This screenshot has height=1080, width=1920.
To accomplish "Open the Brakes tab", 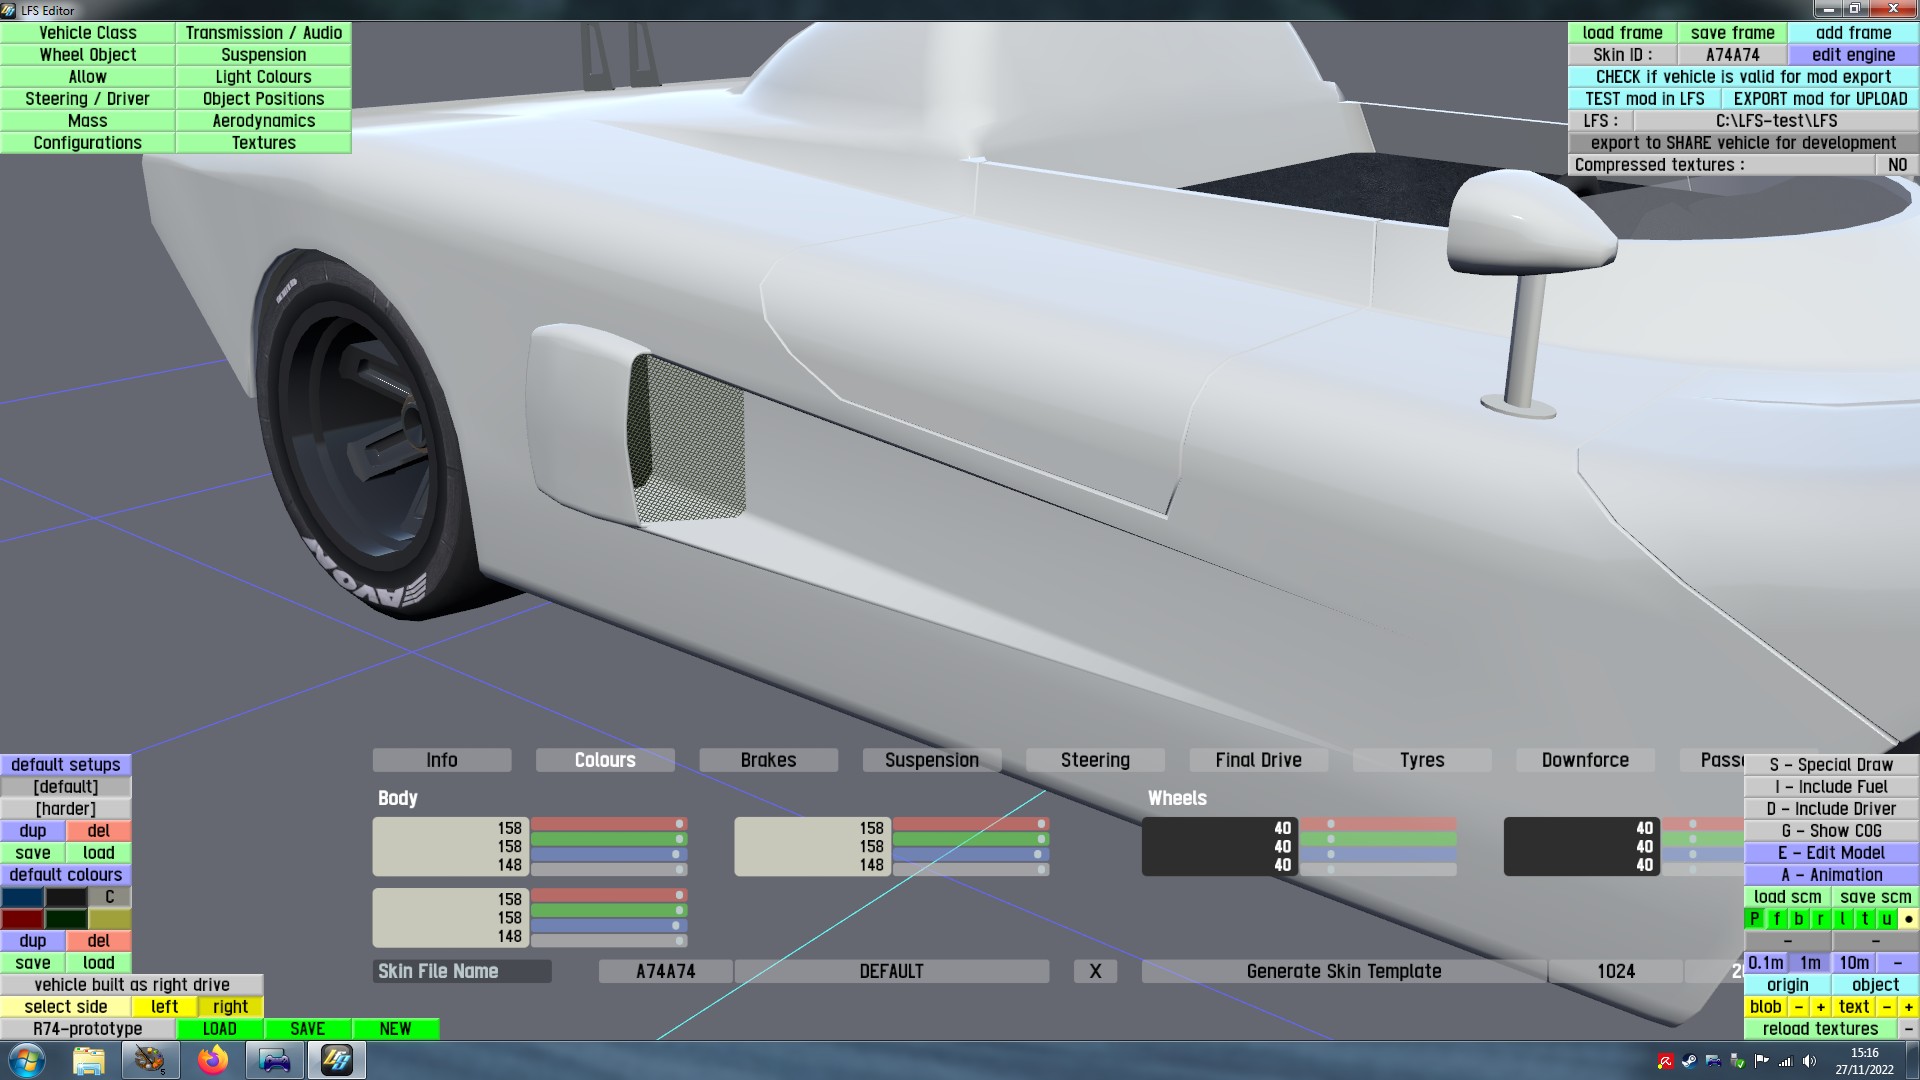I will [x=768, y=760].
